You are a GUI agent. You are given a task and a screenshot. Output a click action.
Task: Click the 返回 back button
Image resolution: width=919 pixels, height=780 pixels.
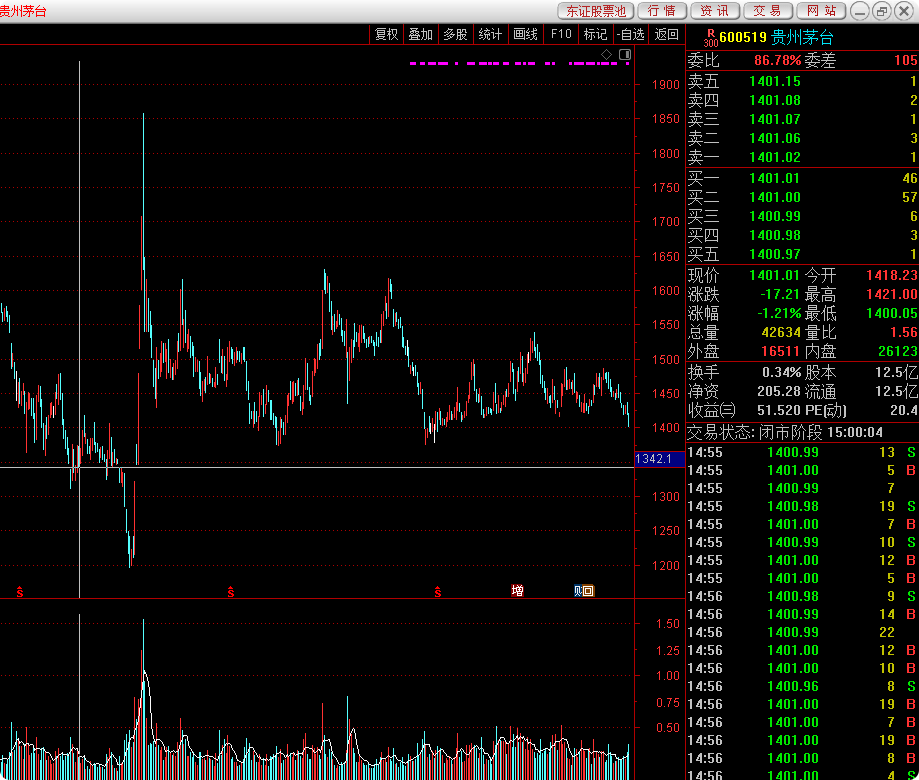point(666,35)
